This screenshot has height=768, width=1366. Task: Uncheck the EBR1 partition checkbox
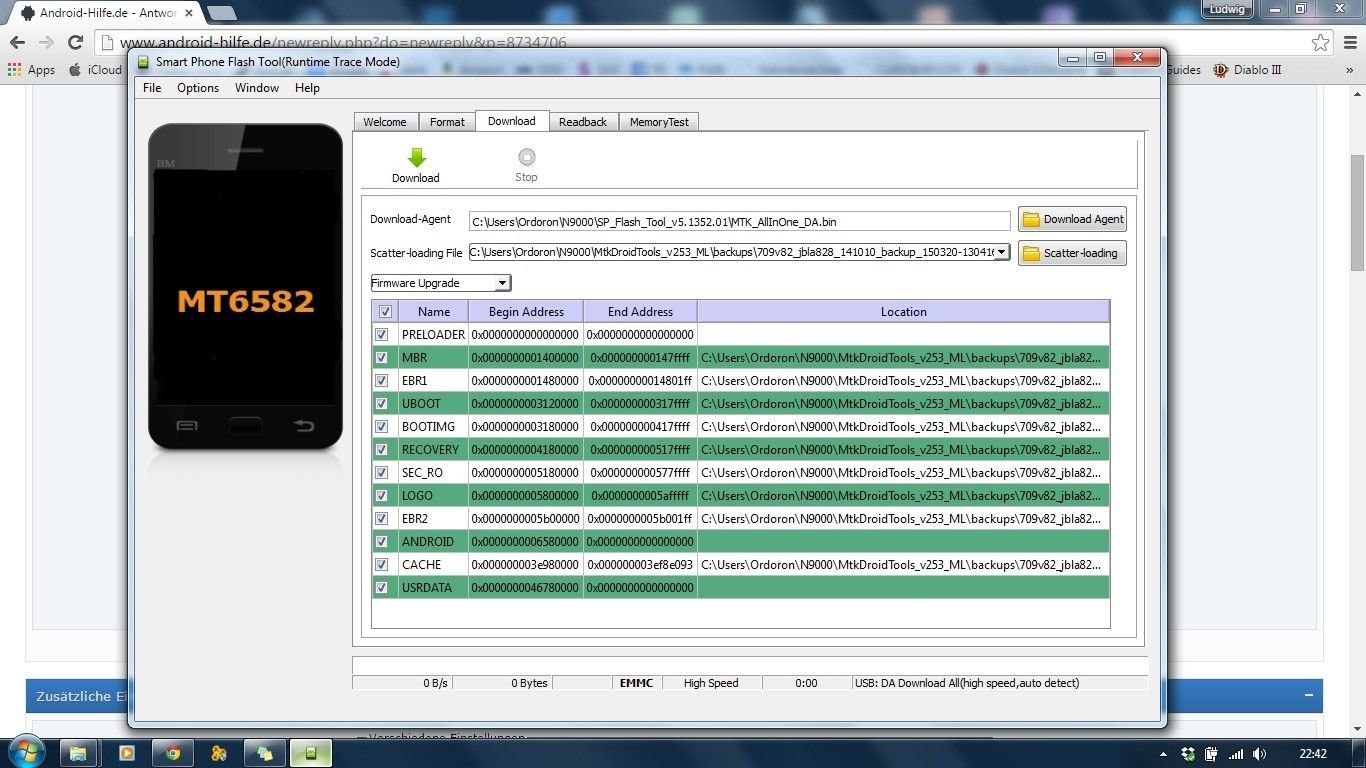(x=381, y=381)
